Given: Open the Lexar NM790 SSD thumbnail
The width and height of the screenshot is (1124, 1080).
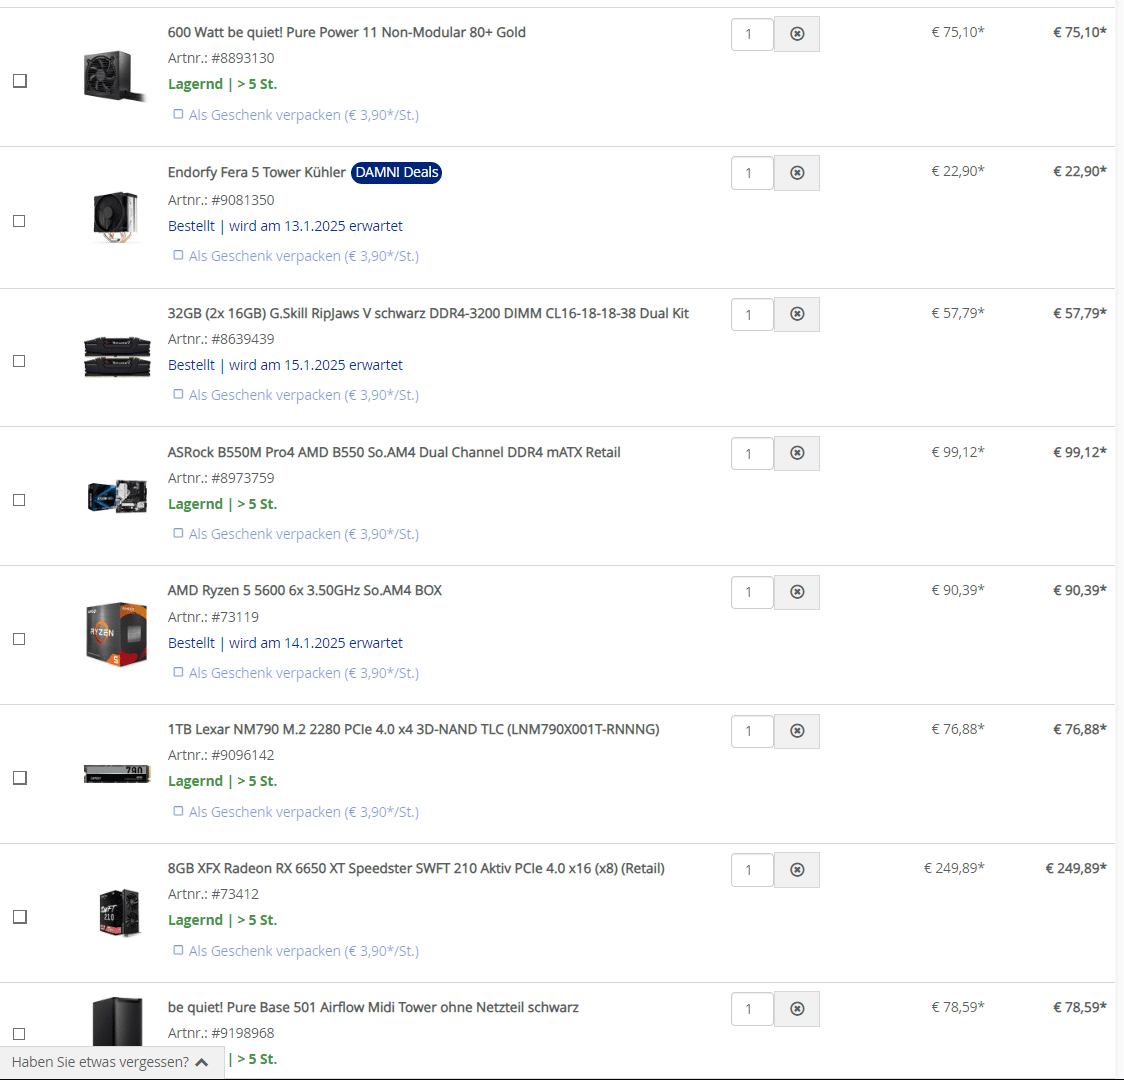Looking at the screenshot, I should 117,774.
